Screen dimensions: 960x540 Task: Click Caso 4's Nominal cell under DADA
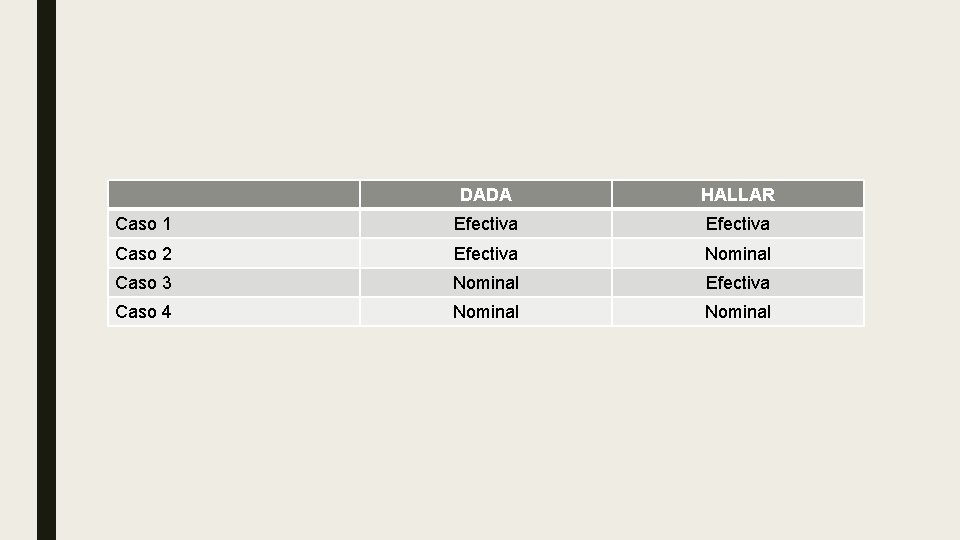[x=486, y=312]
